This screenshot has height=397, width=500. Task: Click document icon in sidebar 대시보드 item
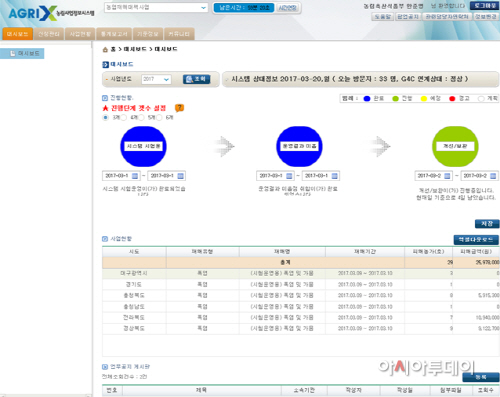pyautogui.click(x=13, y=53)
